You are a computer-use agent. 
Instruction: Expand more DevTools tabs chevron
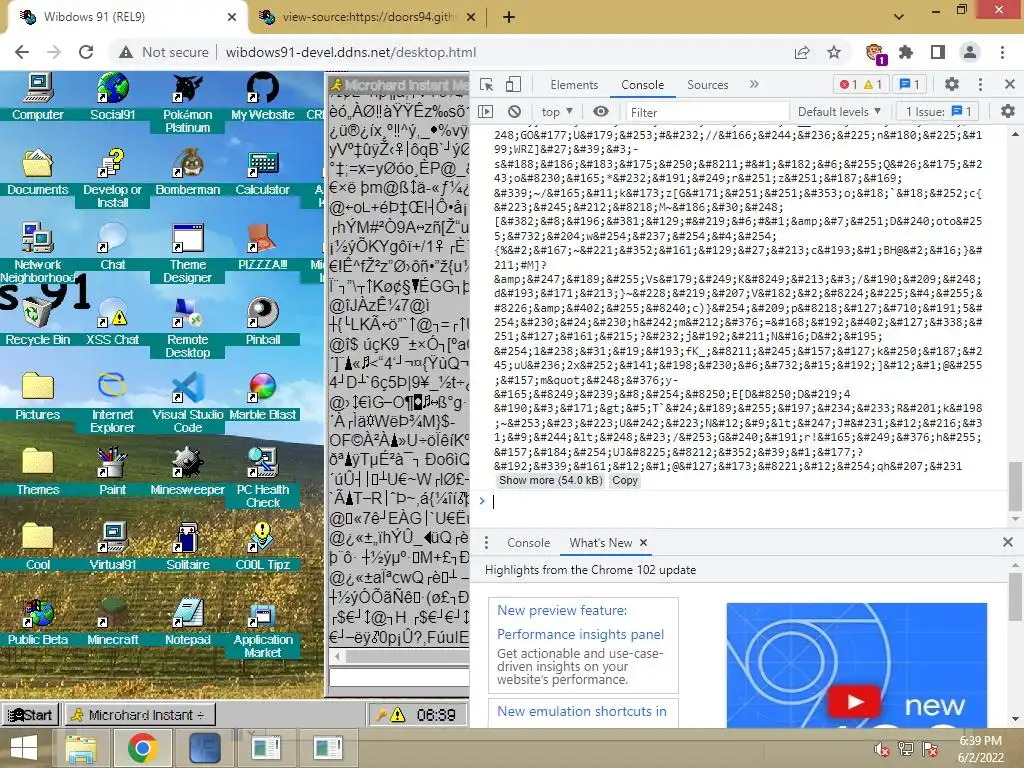(x=754, y=84)
